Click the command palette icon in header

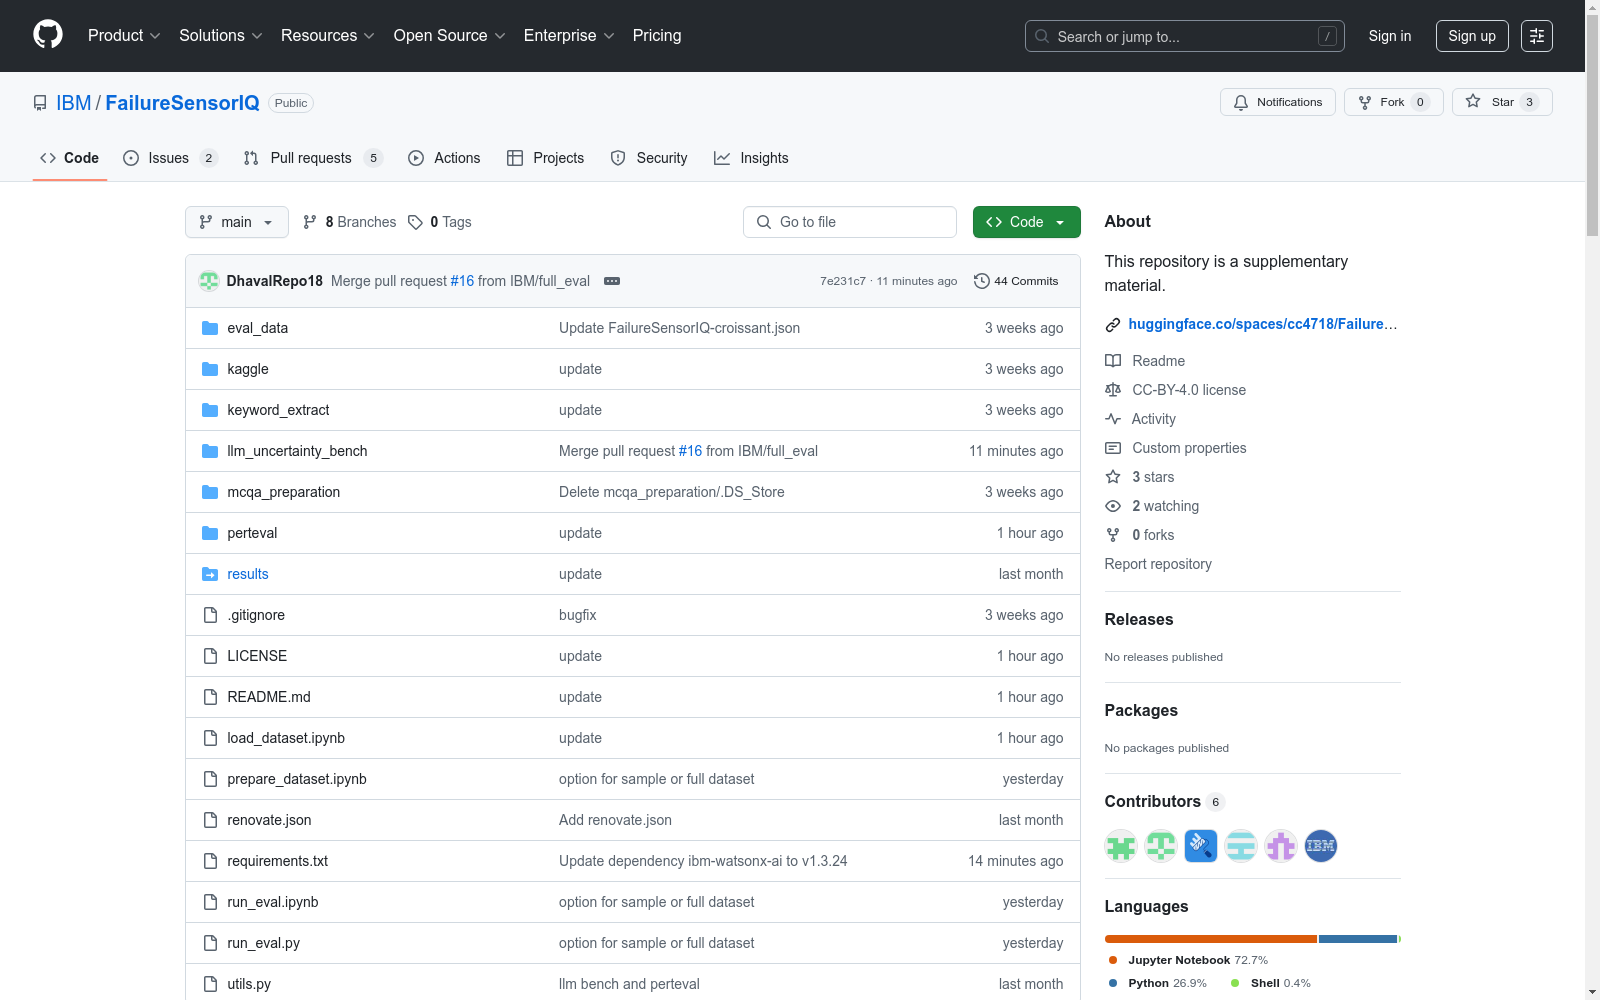pos(1536,36)
